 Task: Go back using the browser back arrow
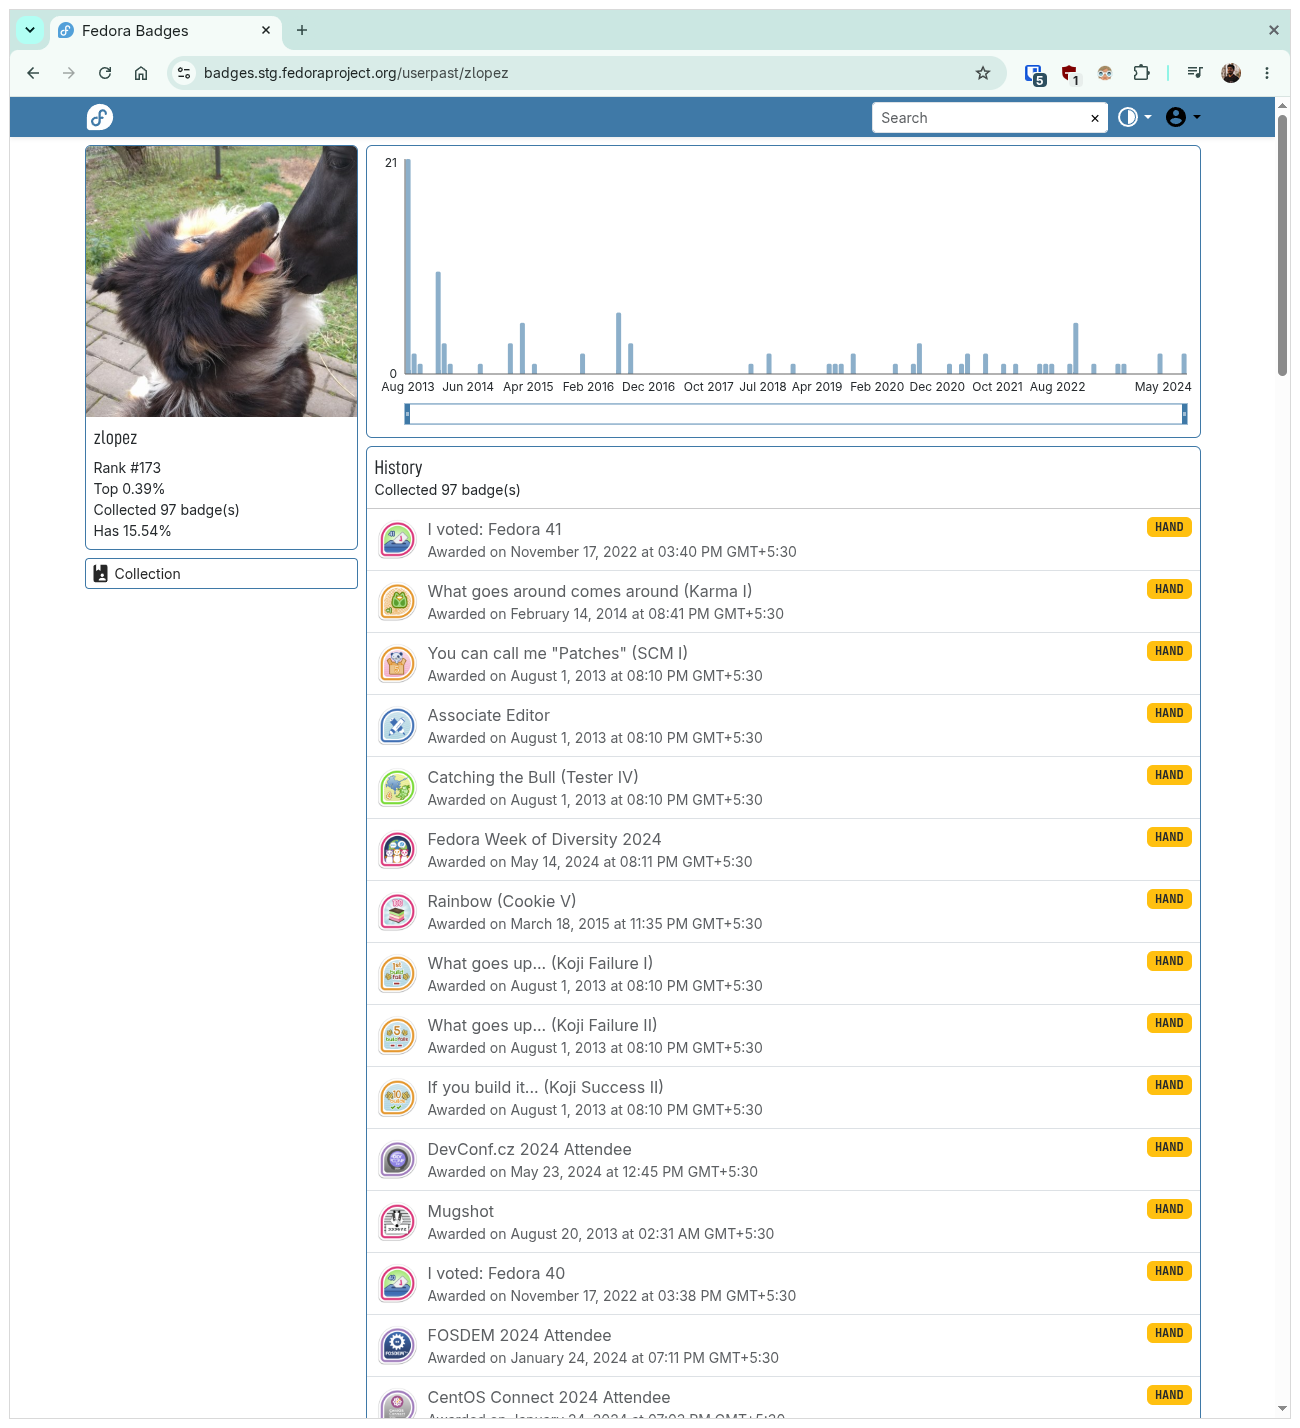click(x=33, y=73)
